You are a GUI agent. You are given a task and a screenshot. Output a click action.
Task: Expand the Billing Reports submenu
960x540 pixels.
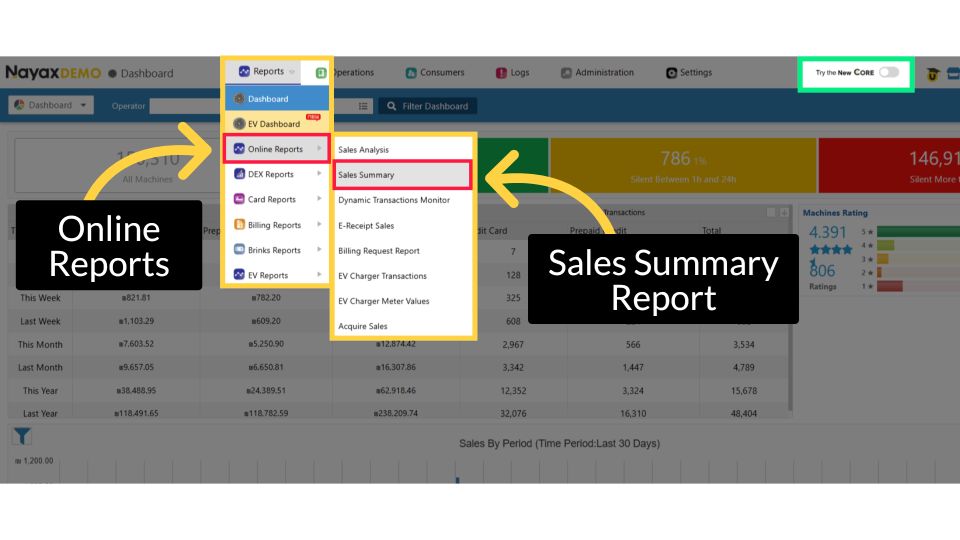pos(277,225)
